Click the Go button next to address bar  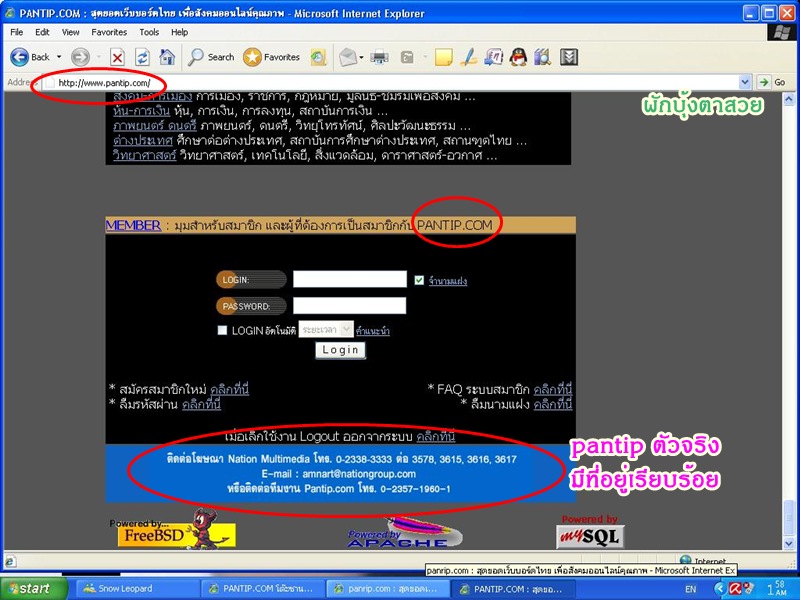point(771,82)
